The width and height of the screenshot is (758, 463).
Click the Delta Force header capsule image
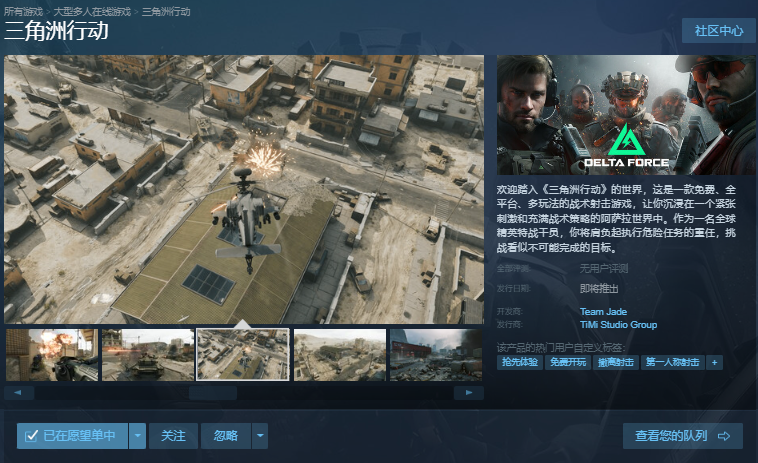tap(626, 115)
